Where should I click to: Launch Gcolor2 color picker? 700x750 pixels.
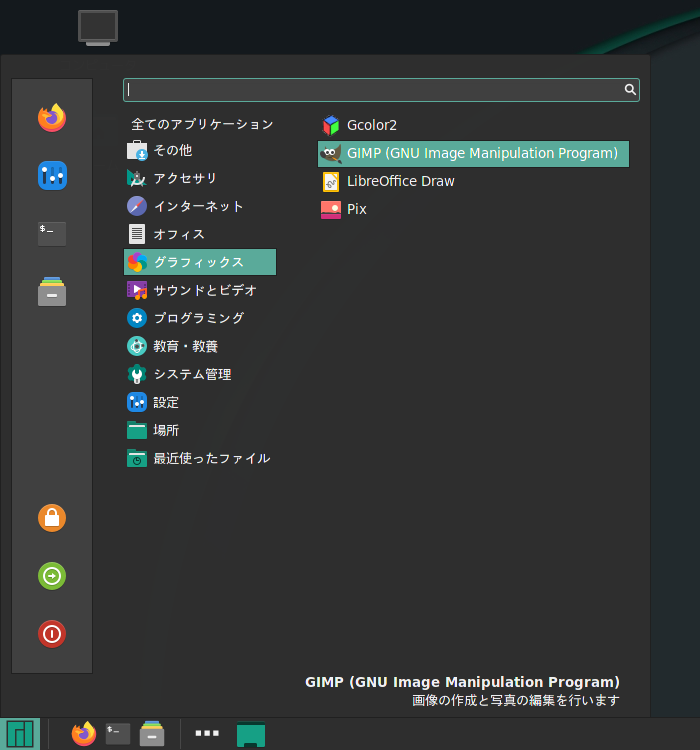point(473,125)
